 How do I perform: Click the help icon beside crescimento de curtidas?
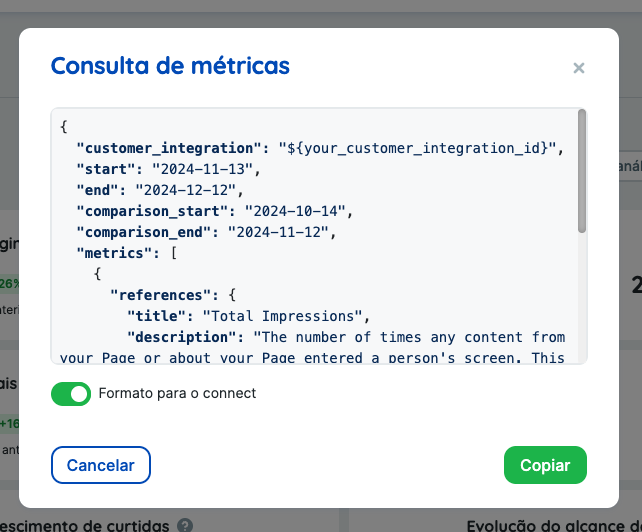185,525
